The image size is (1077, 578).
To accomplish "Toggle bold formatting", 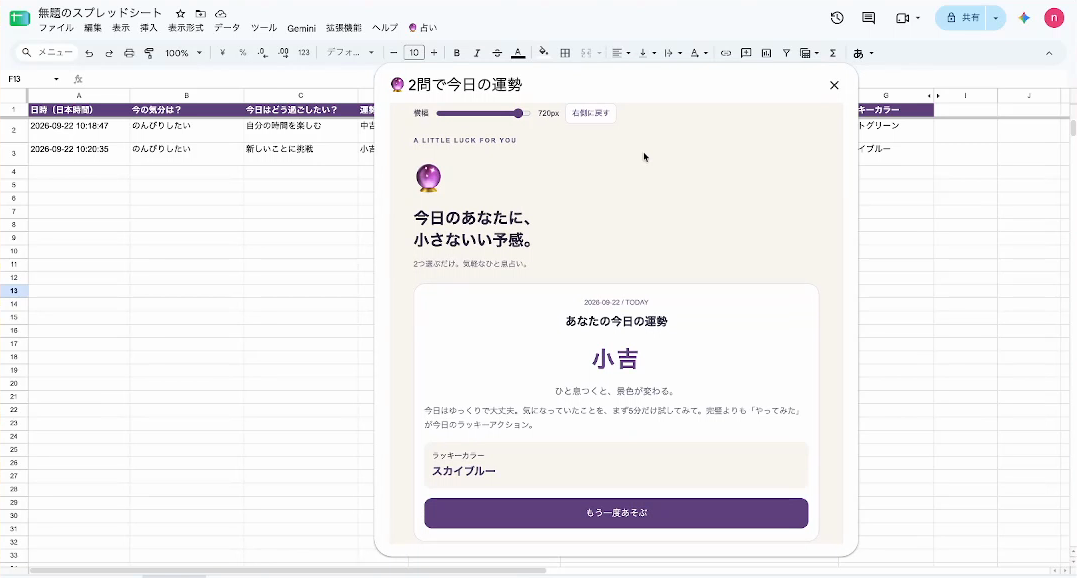I will click(x=457, y=53).
